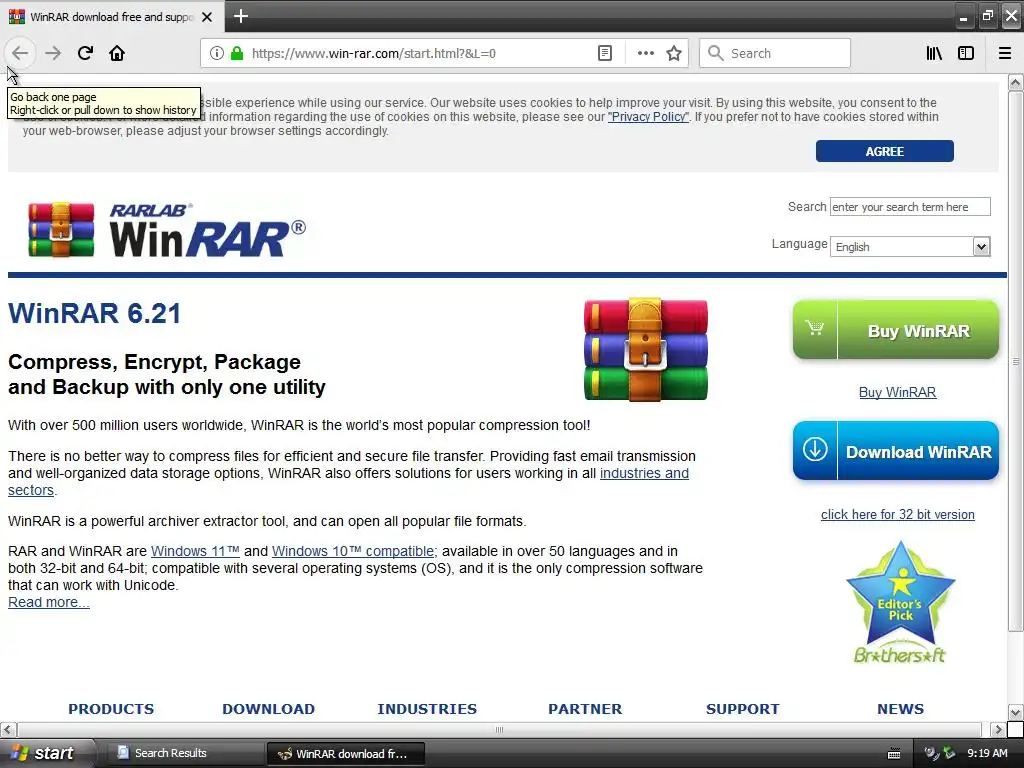
Task: Open the INDUSTRIES menu item
Action: point(427,709)
